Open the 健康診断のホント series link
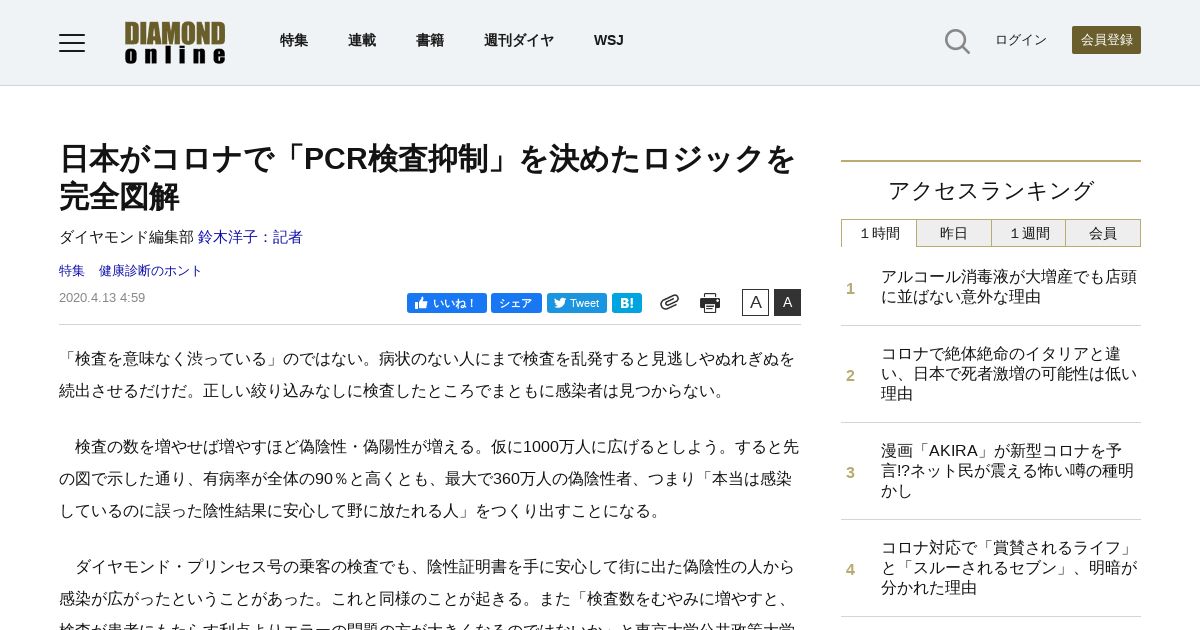This screenshot has width=1200, height=630. (150, 270)
